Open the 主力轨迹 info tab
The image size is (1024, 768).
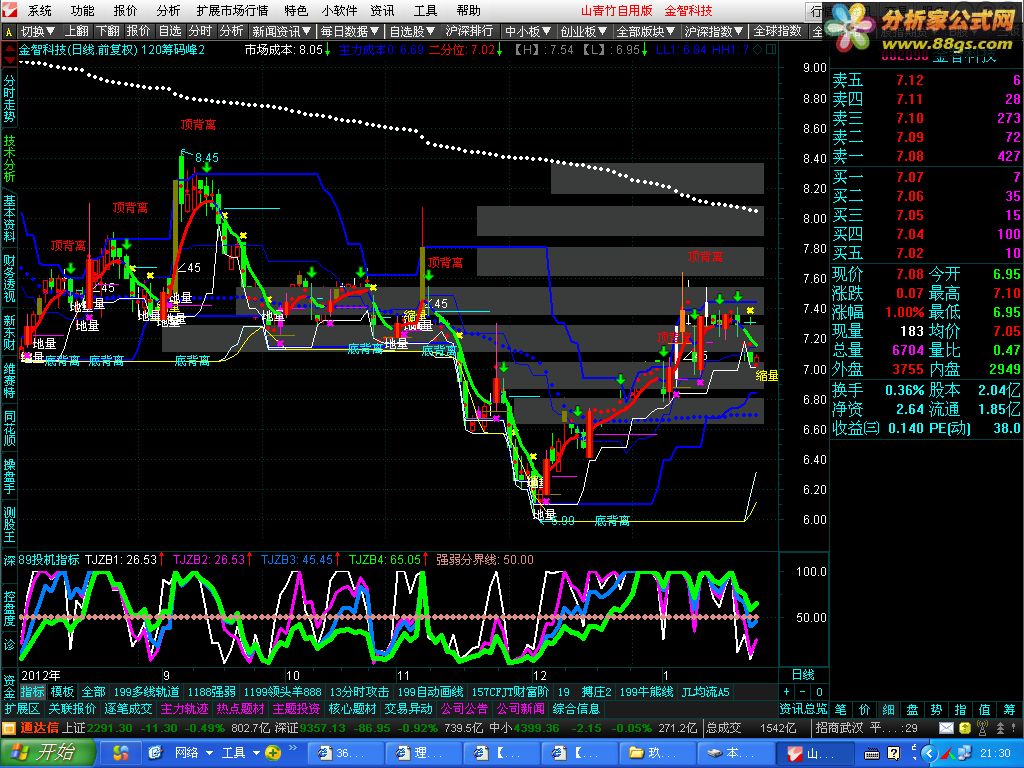click(x=184, y=709)
